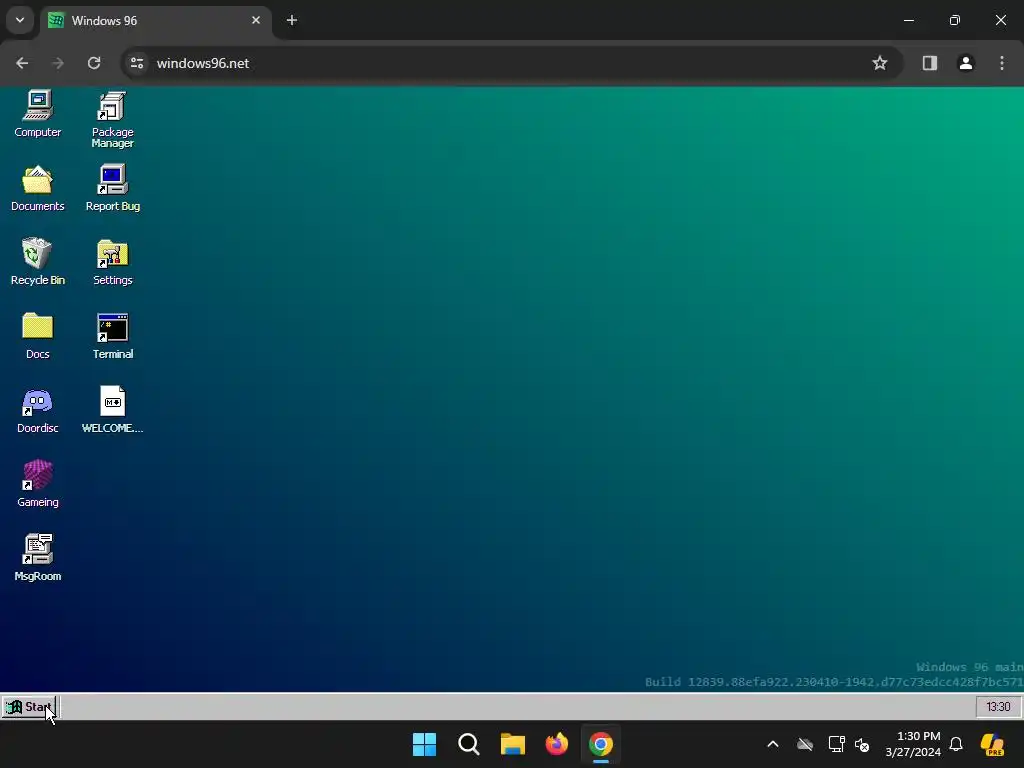Open the notifications bell

[x=956, y=744]
